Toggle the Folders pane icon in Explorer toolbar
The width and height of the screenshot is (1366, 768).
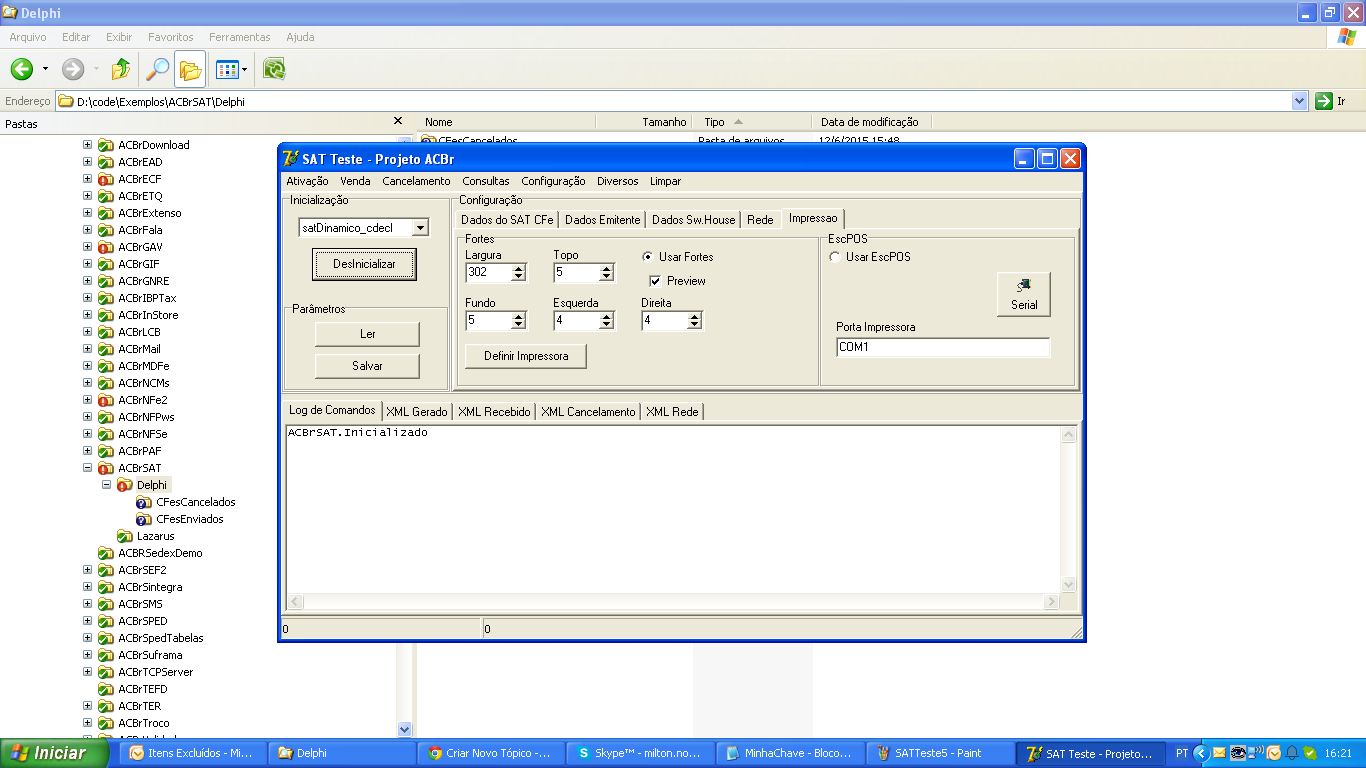tap(190, 70)
